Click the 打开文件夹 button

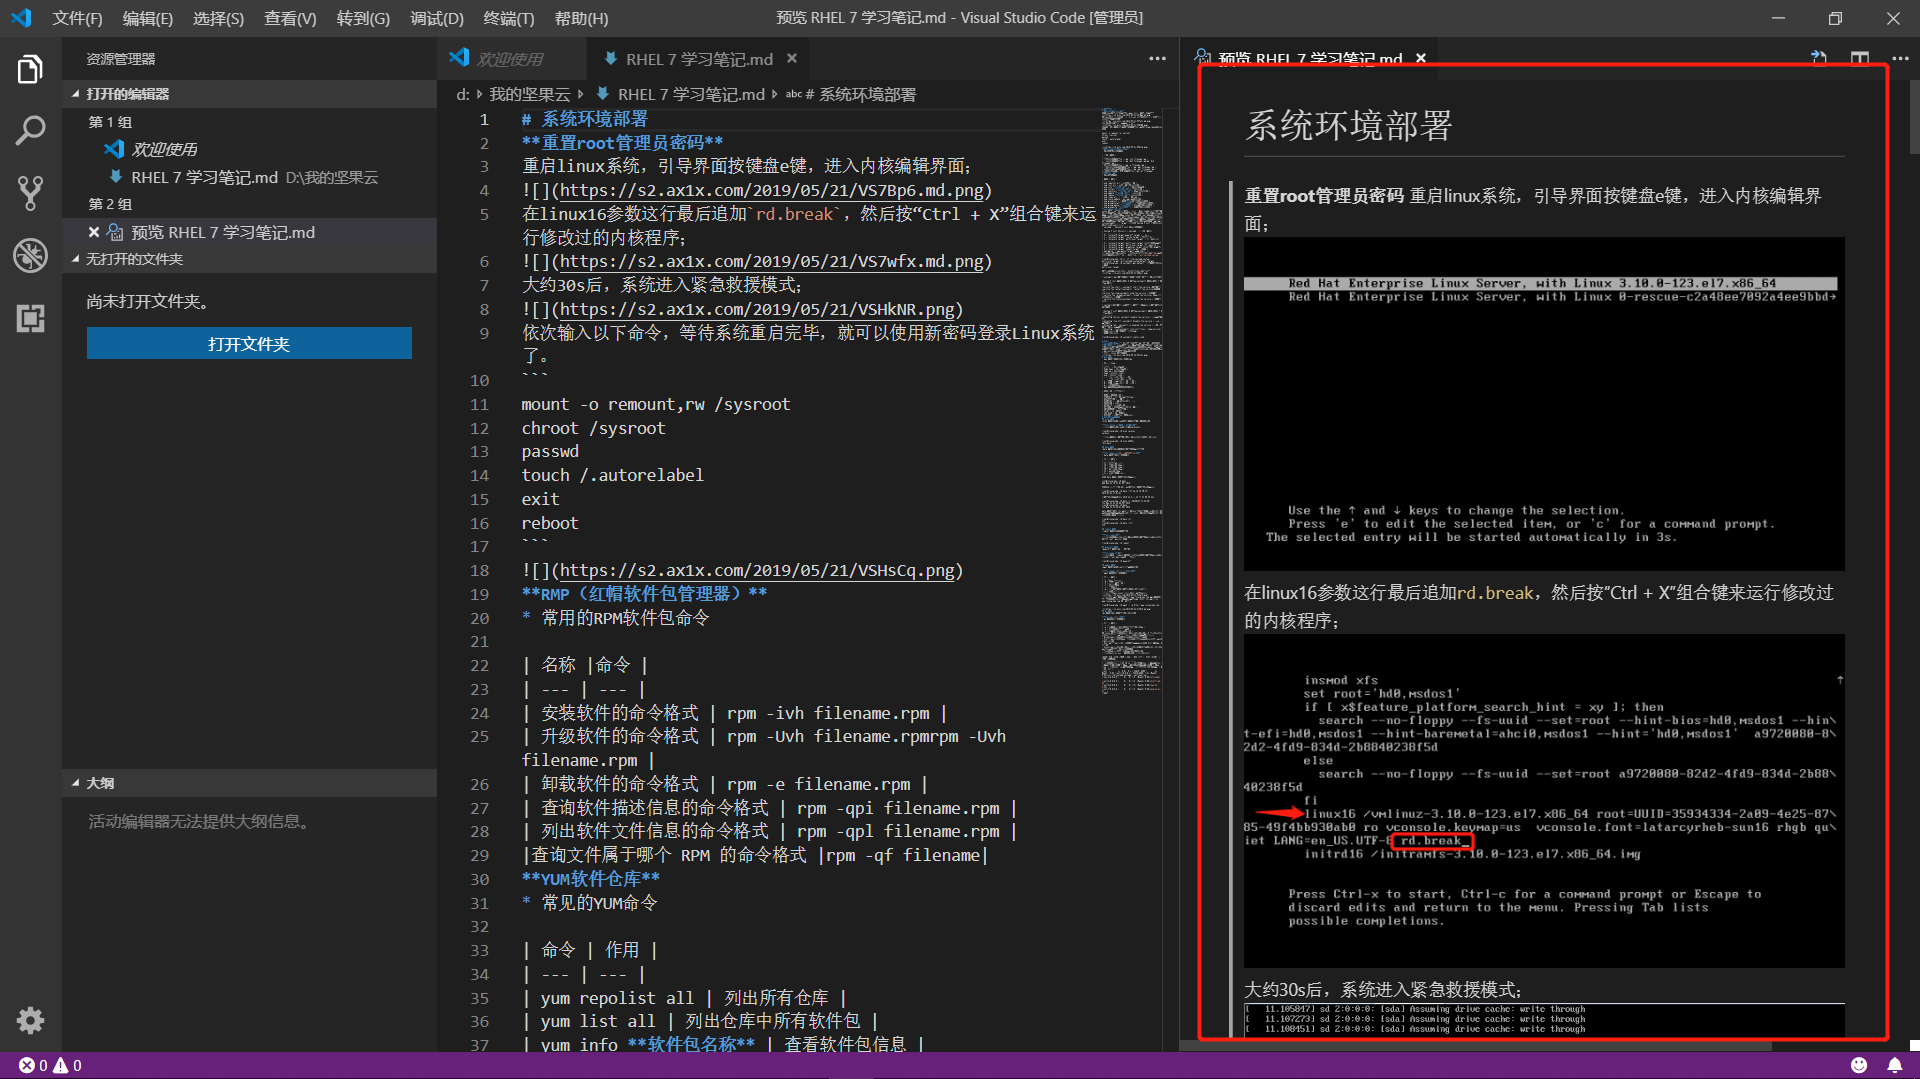point(249,344)
